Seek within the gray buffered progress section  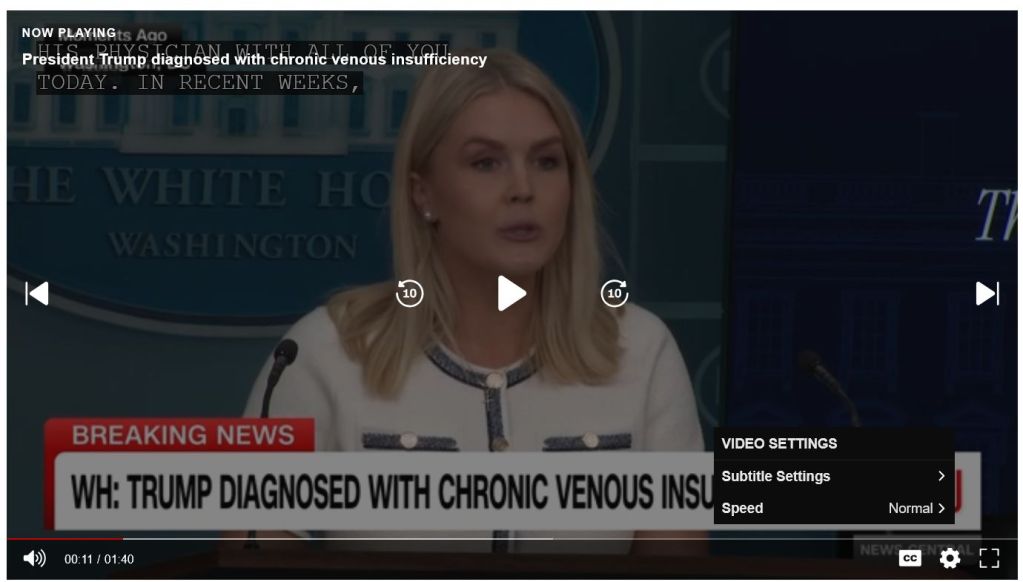click(338, 539)
